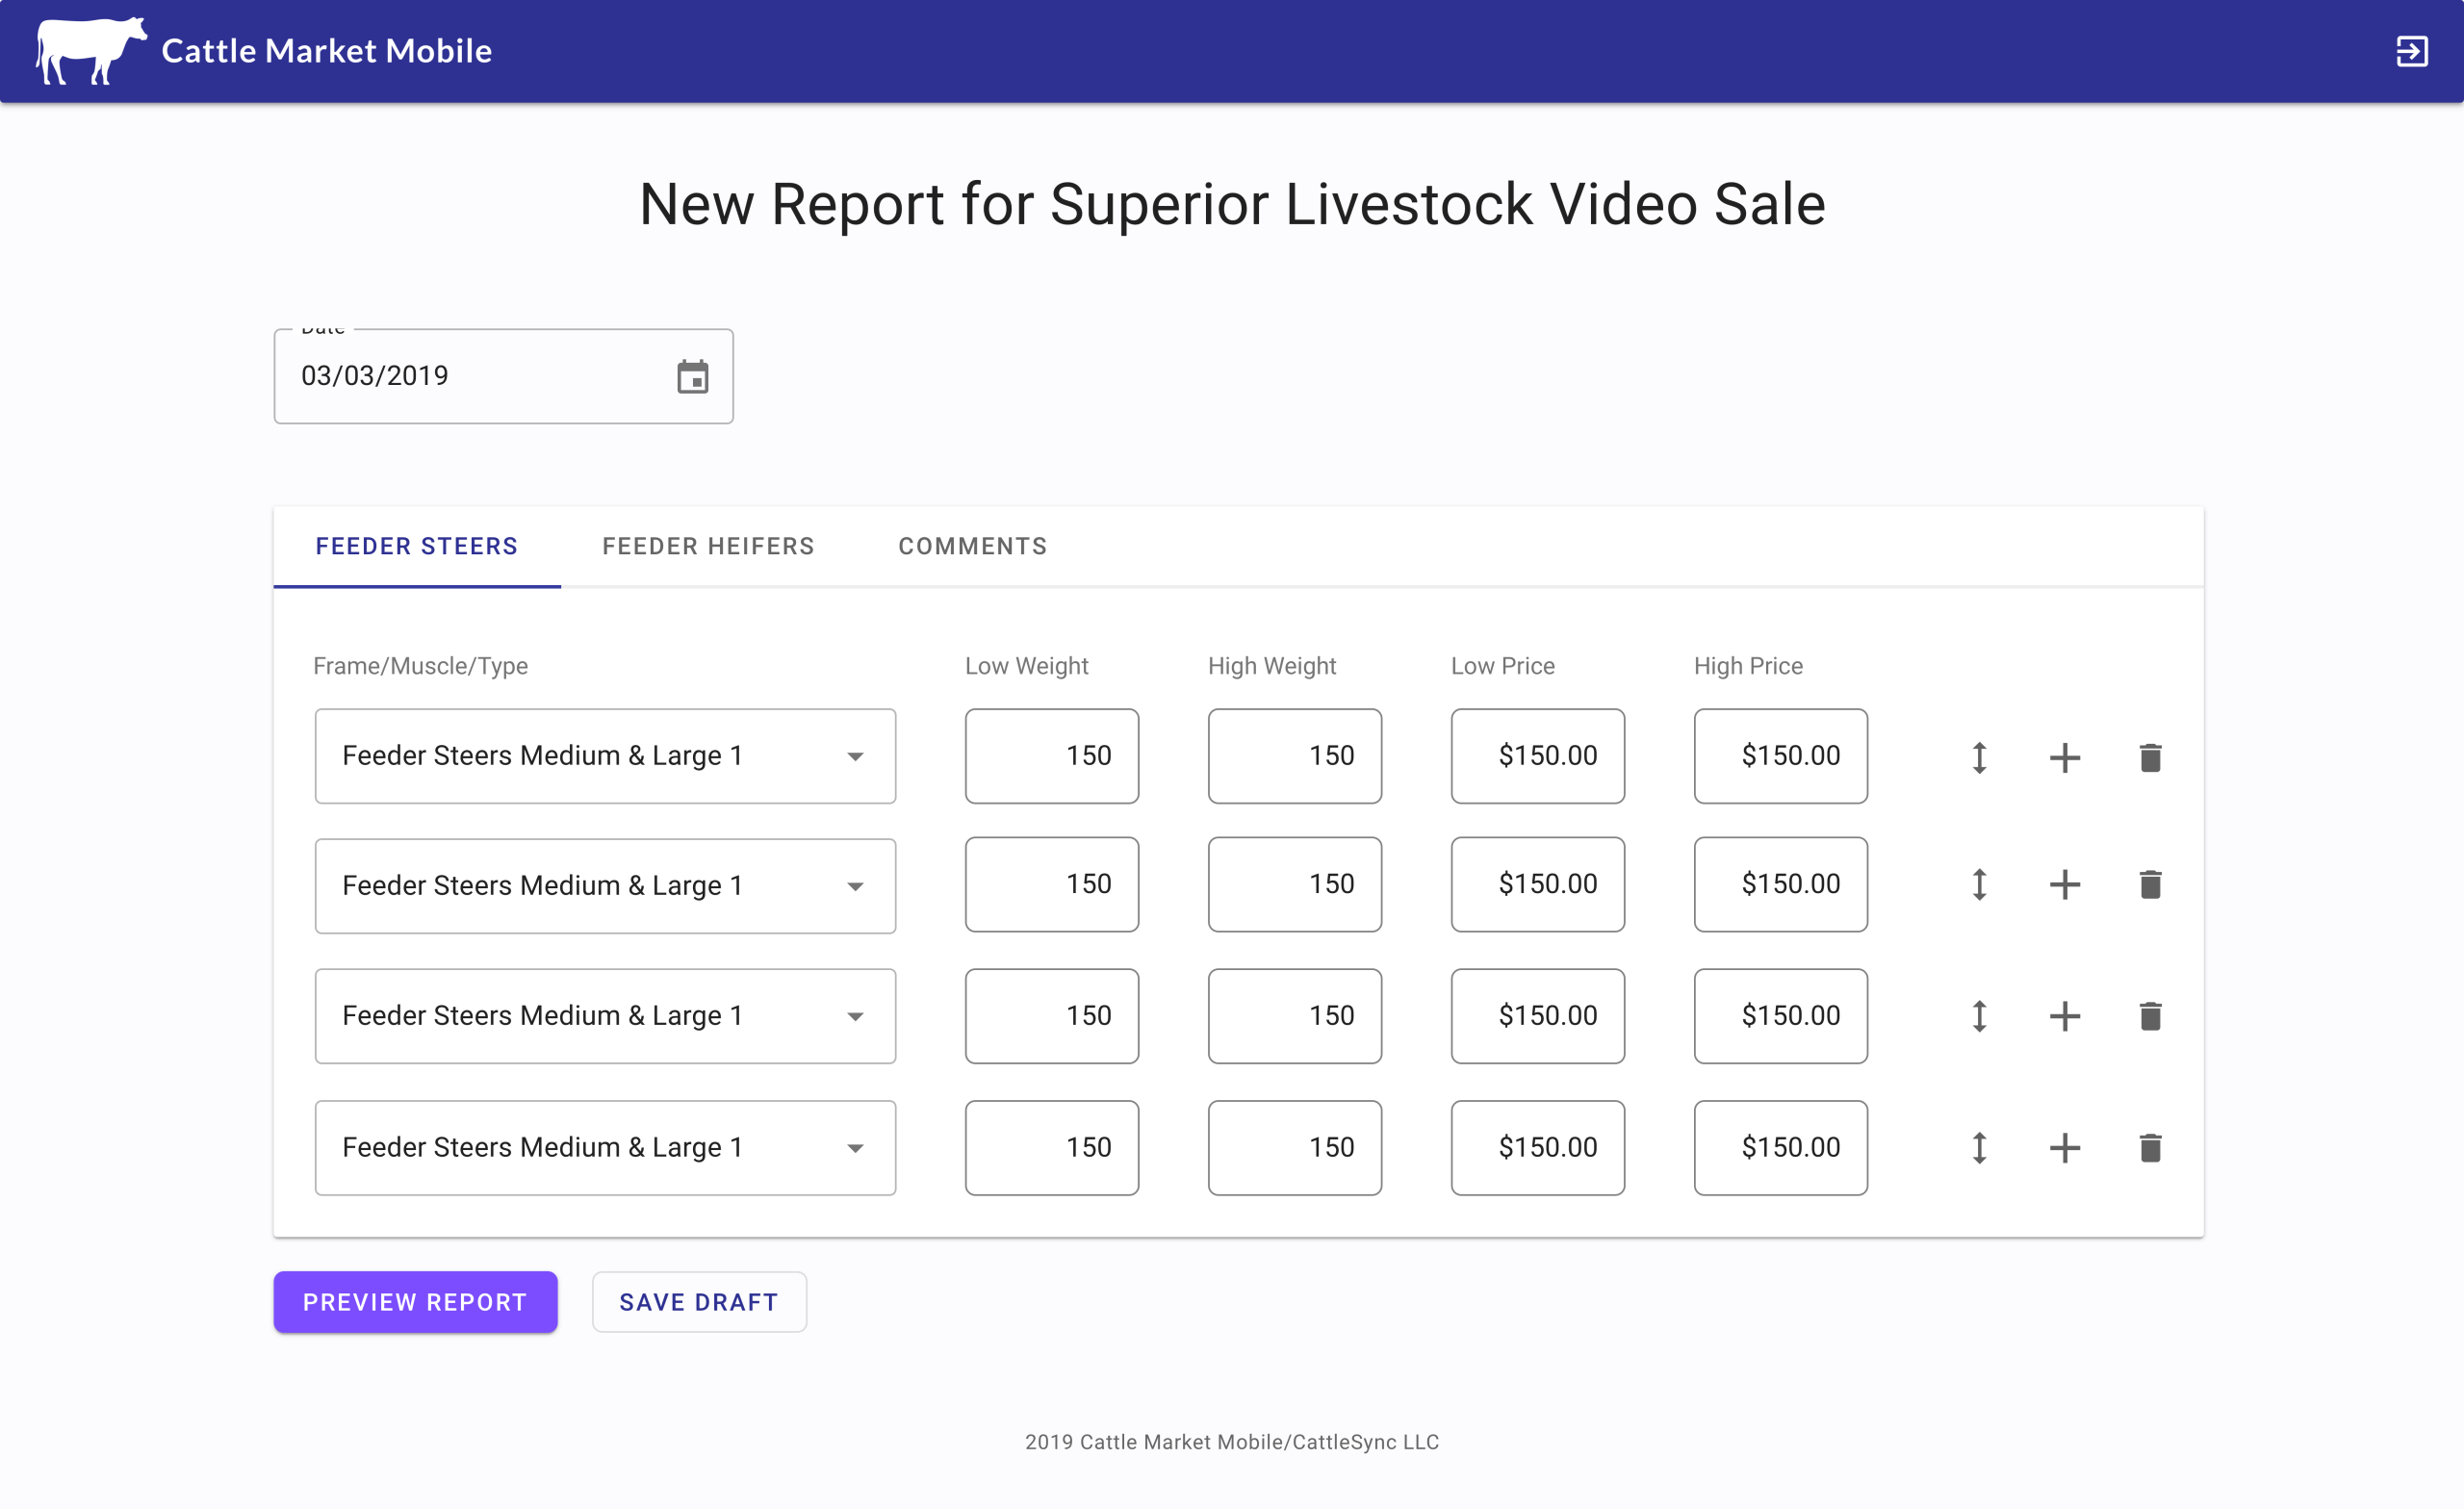The height and width of the screenshot is (1509, 2464).
Task: Click reorder arrow icon on first row
Action: tap(1979, 757)
